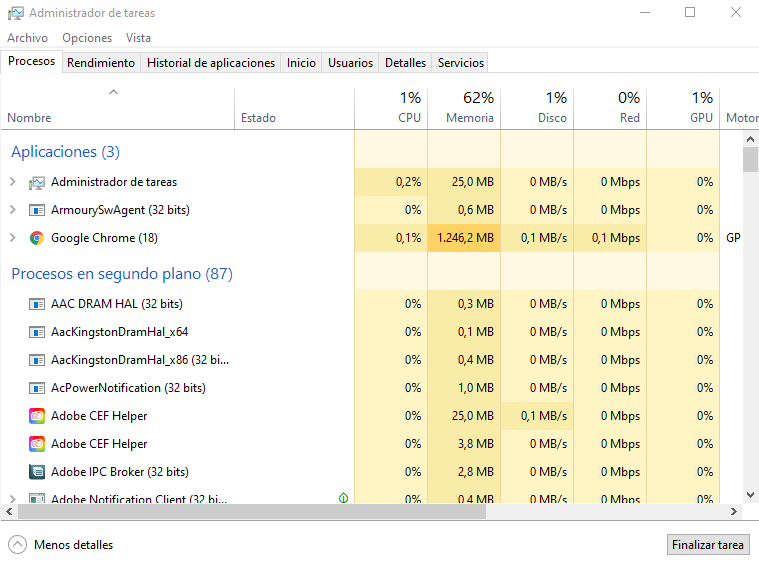The height and width of the screenshot is (569, 759).
Task: Click the green leaf suspended status icon
Action: pos(344,498)
